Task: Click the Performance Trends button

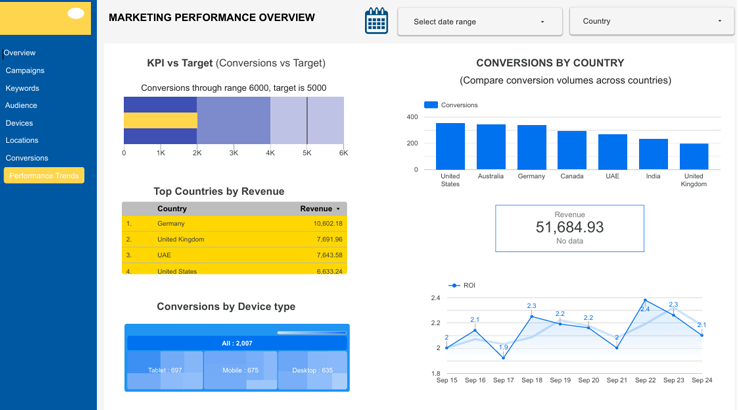Action: pyautogui.click(x=44, y=176)
